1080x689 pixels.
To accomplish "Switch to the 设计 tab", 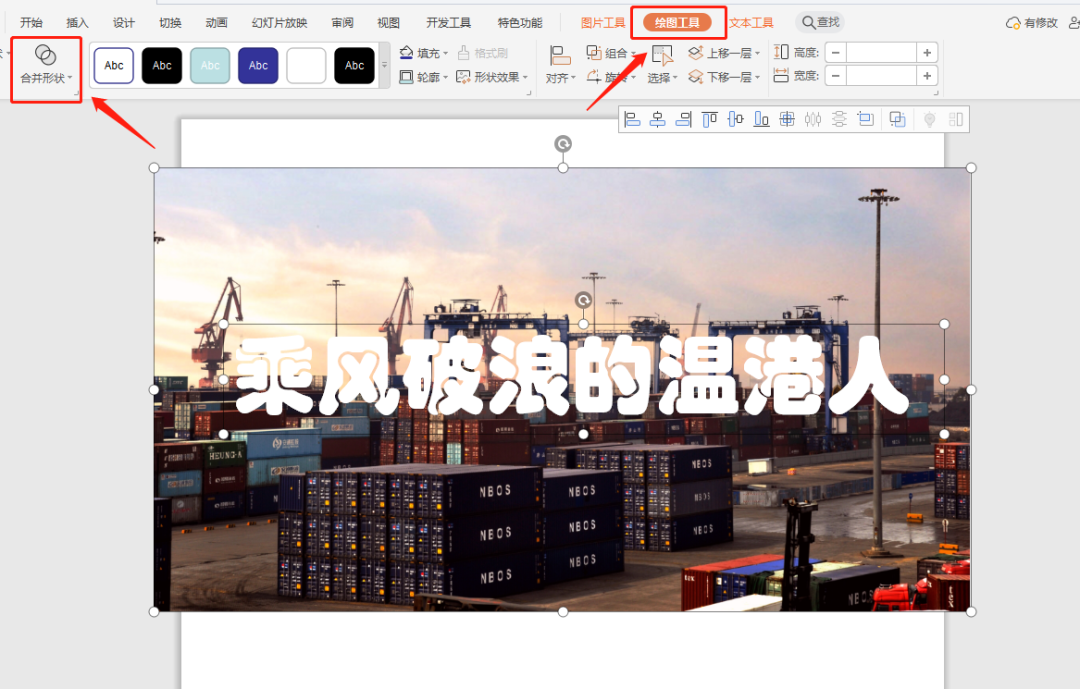I will 124,23.
